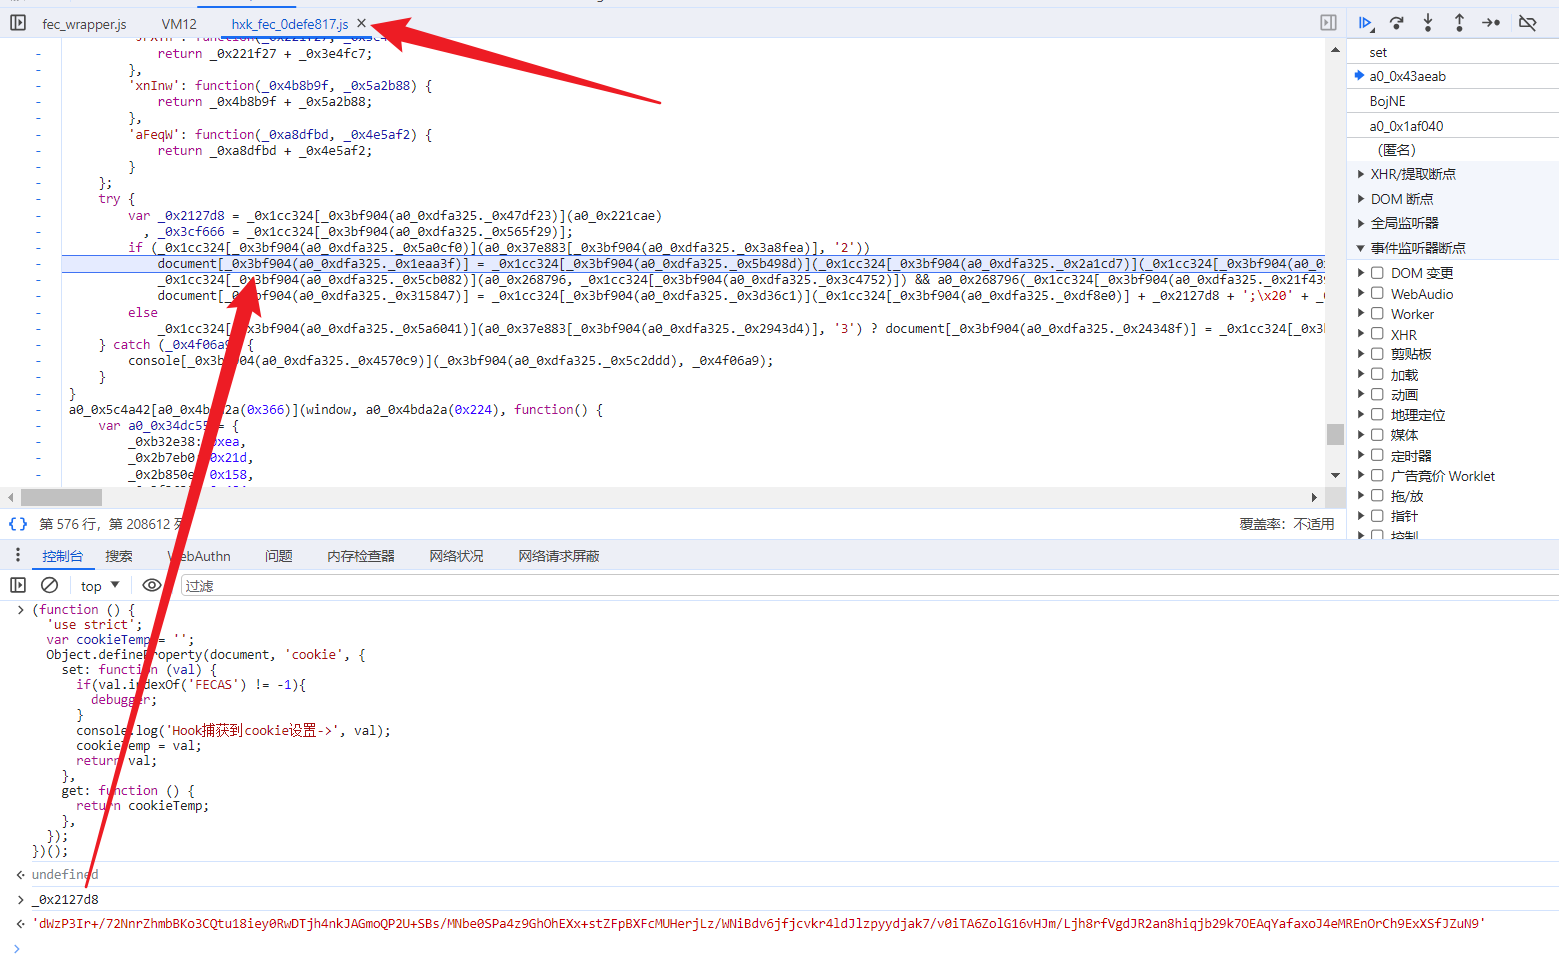Image resolution: width=1559 pixels, height=955 pixels.
Task: Switch to the VM12 tab
Action: tap(179, 24)
